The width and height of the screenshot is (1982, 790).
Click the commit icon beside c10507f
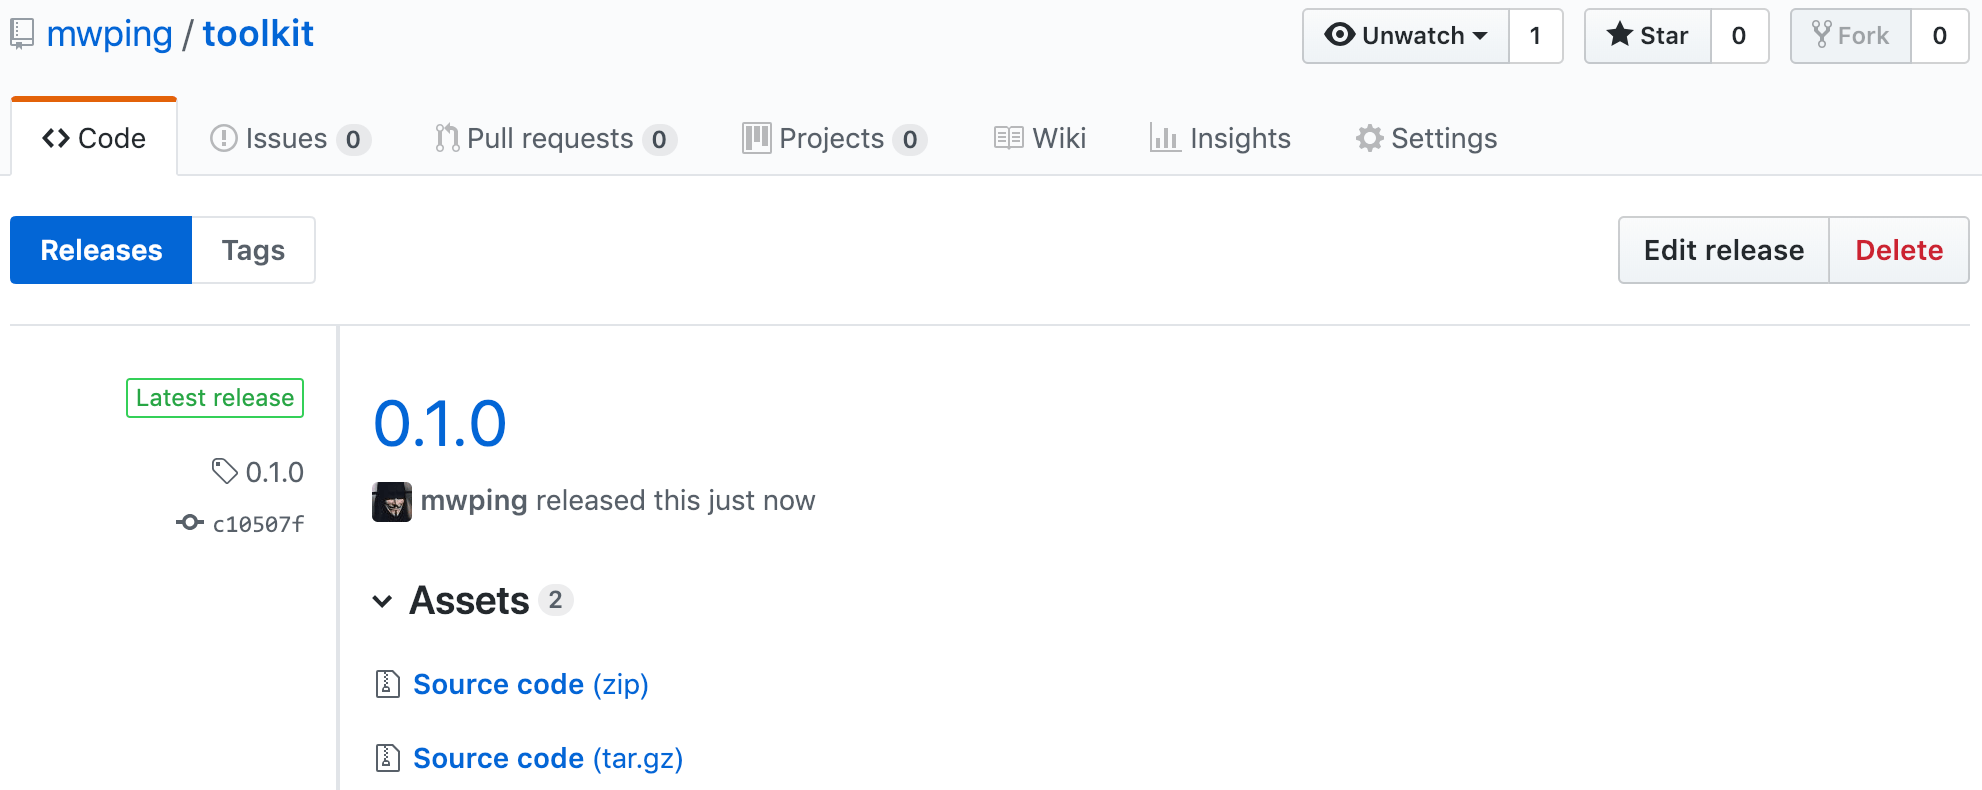click(189, 522)
